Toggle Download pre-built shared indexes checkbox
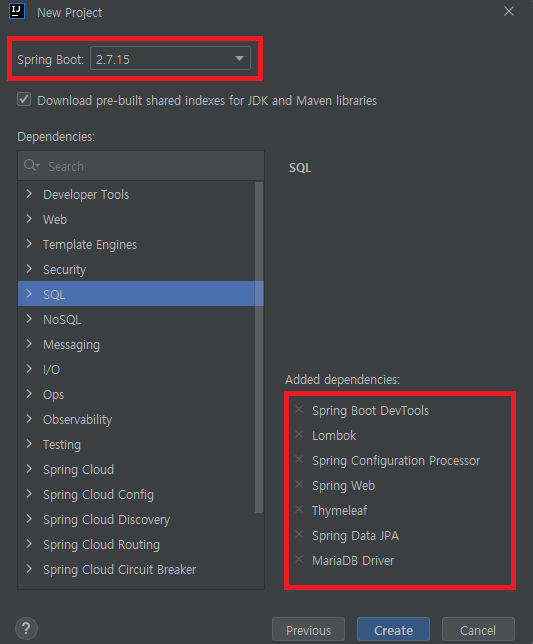Image resolution: width=533 pixels, height=644 pixels. point(24,99)
